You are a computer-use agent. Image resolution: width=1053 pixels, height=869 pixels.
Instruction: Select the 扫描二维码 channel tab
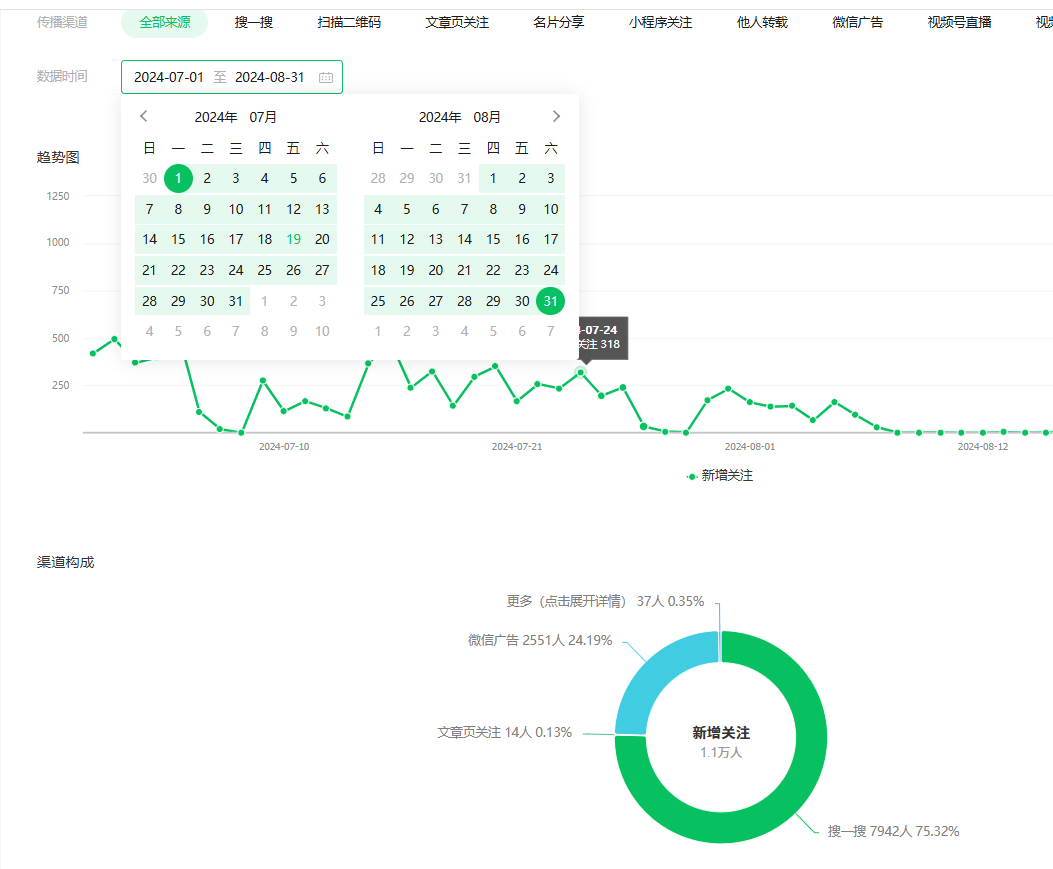(349, 22)
